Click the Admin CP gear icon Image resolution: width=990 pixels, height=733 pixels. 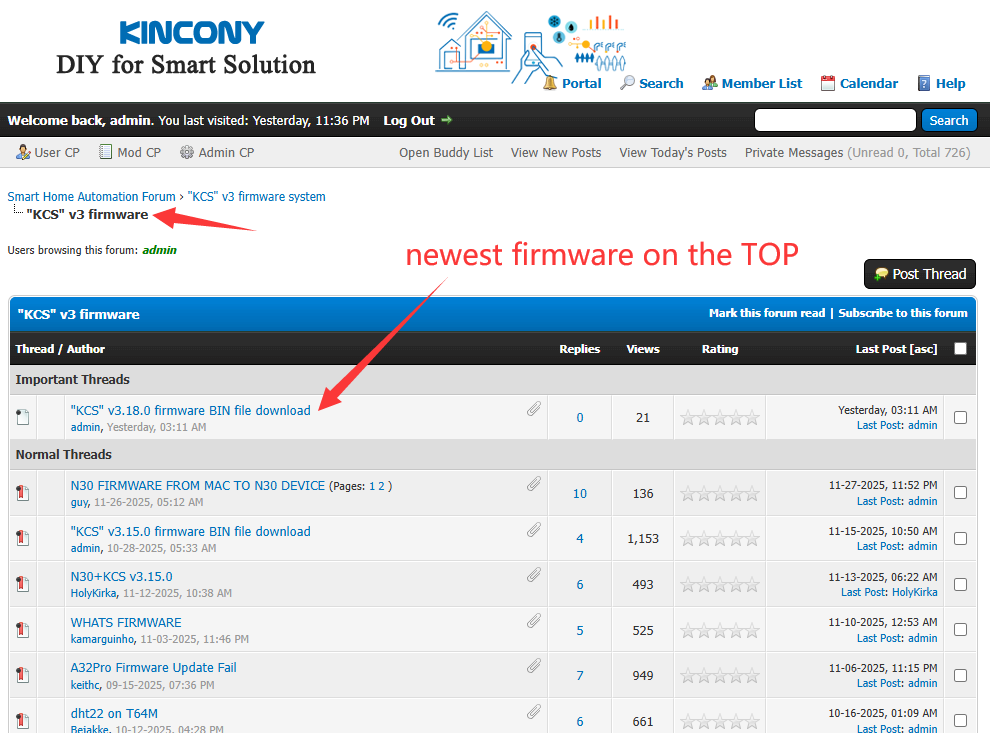[186, 152]
